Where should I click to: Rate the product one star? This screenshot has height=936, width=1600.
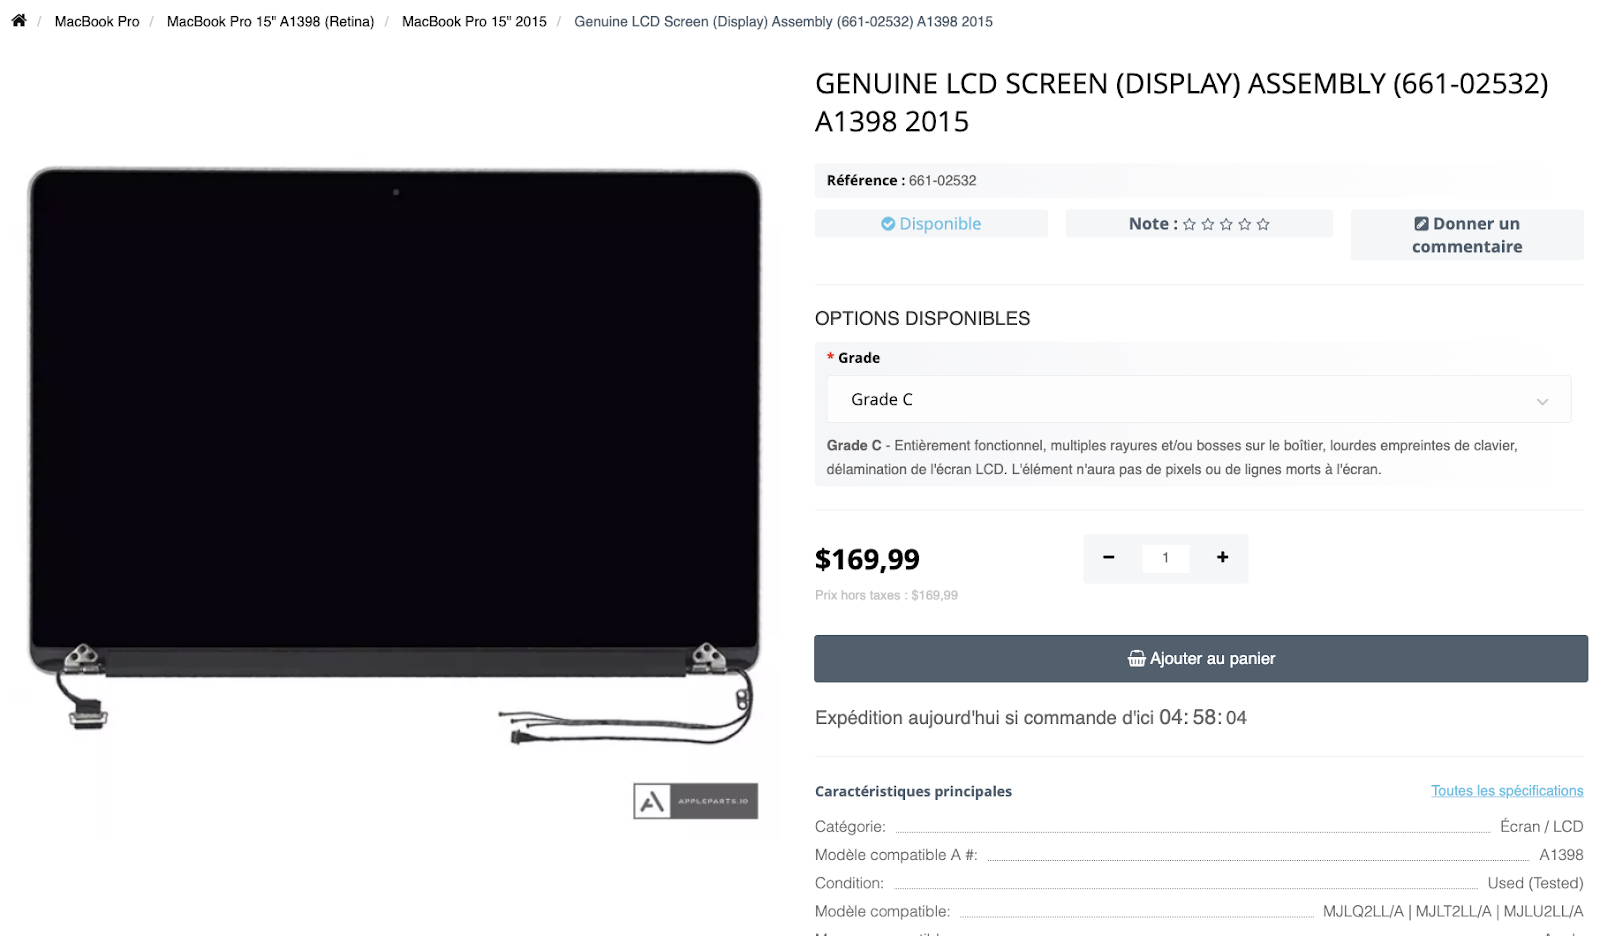pos(1189,224)
